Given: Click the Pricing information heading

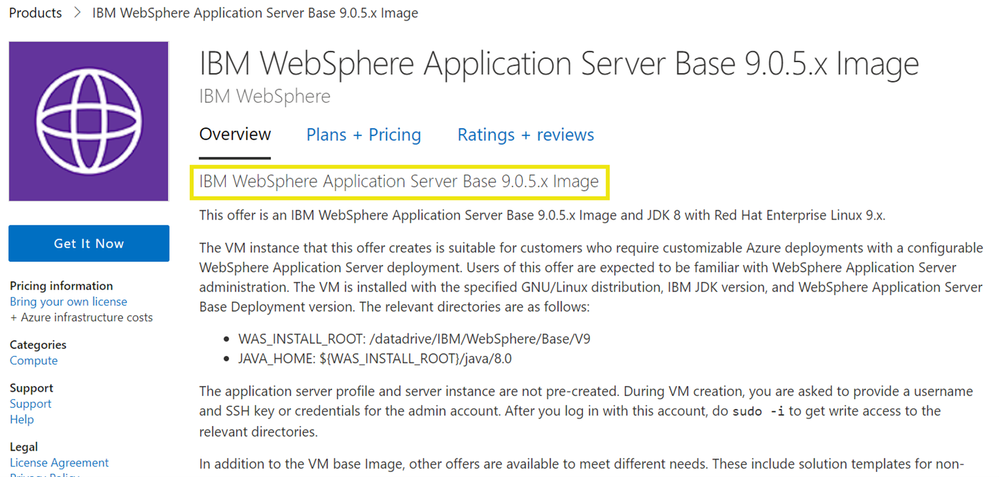Looking at the screenshot, I should point(61,286).
